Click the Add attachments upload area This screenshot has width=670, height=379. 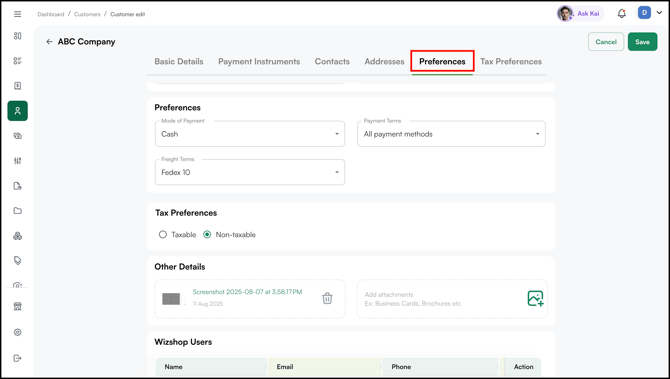452,299
